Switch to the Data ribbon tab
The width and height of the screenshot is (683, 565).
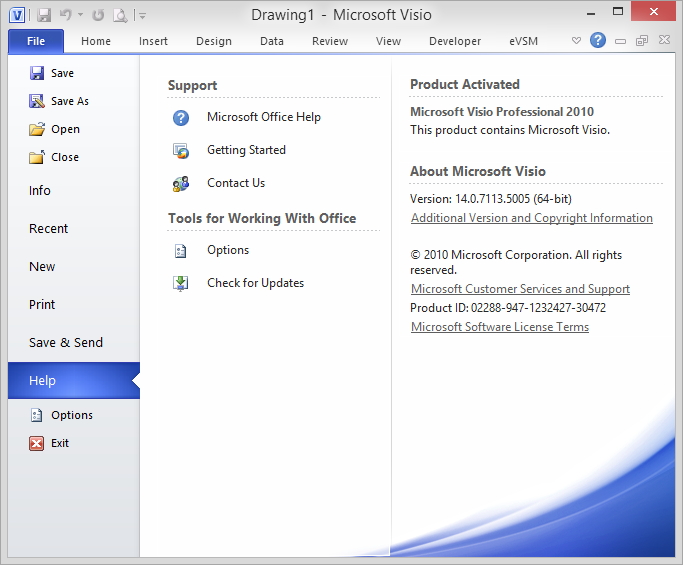[x=272, y=41]
